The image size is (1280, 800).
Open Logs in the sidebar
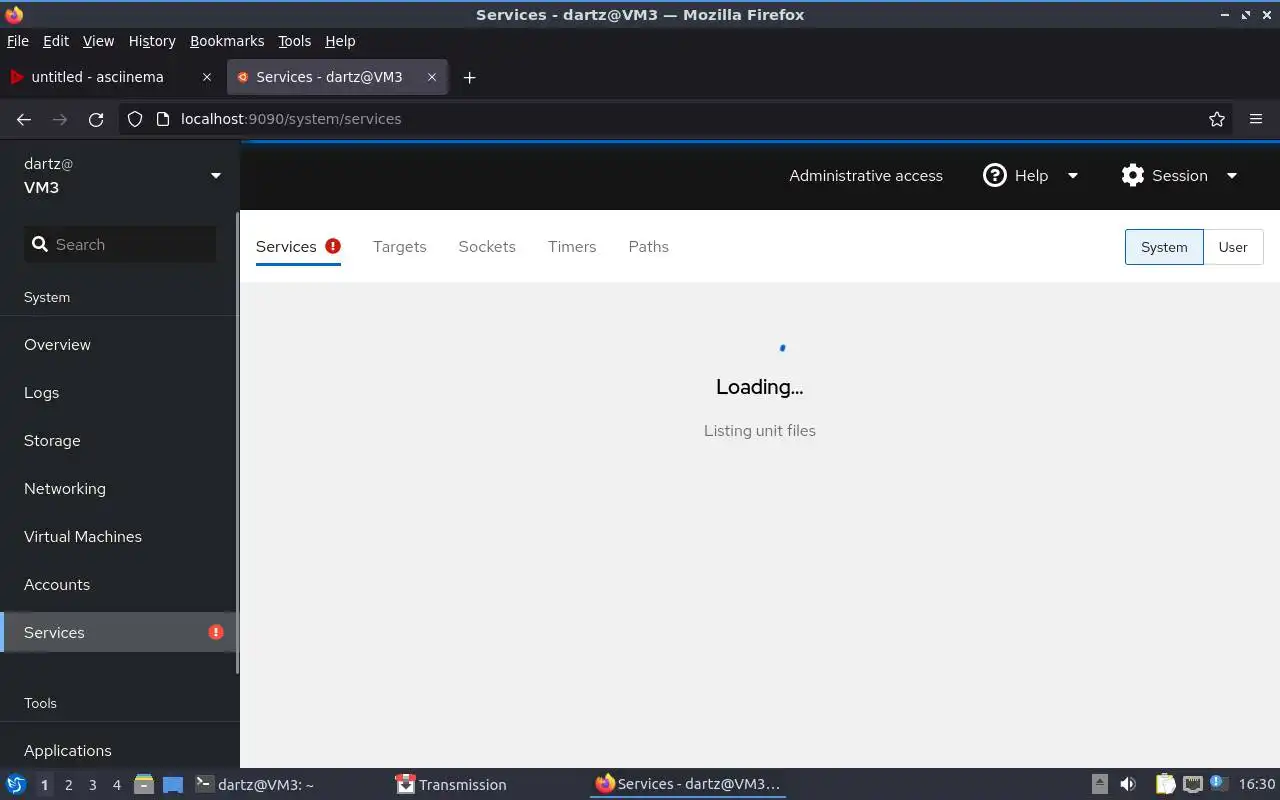tap(120, 393)
